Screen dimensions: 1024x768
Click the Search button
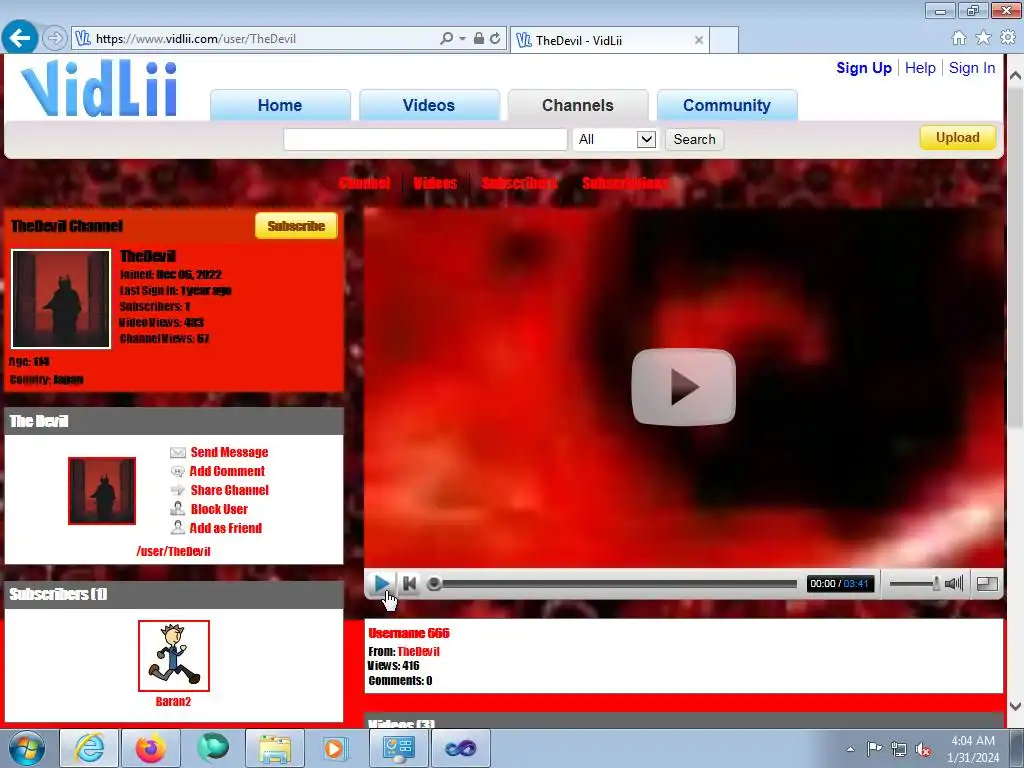694,139
